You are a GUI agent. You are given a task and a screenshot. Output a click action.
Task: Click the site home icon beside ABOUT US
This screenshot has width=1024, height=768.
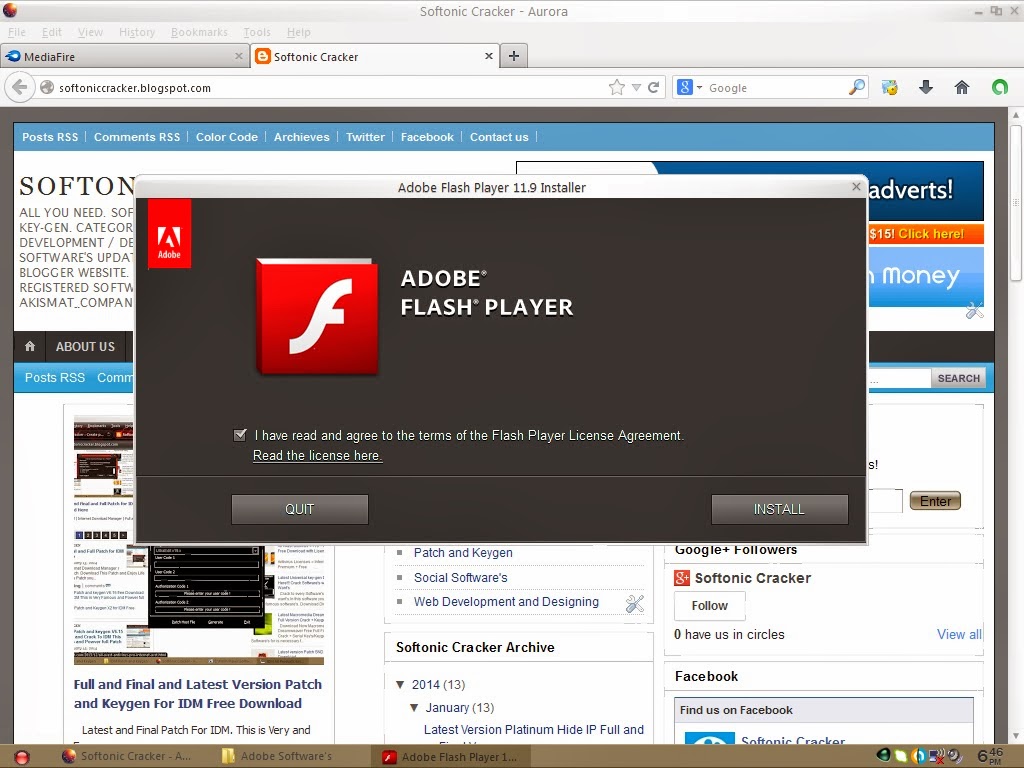30,346
